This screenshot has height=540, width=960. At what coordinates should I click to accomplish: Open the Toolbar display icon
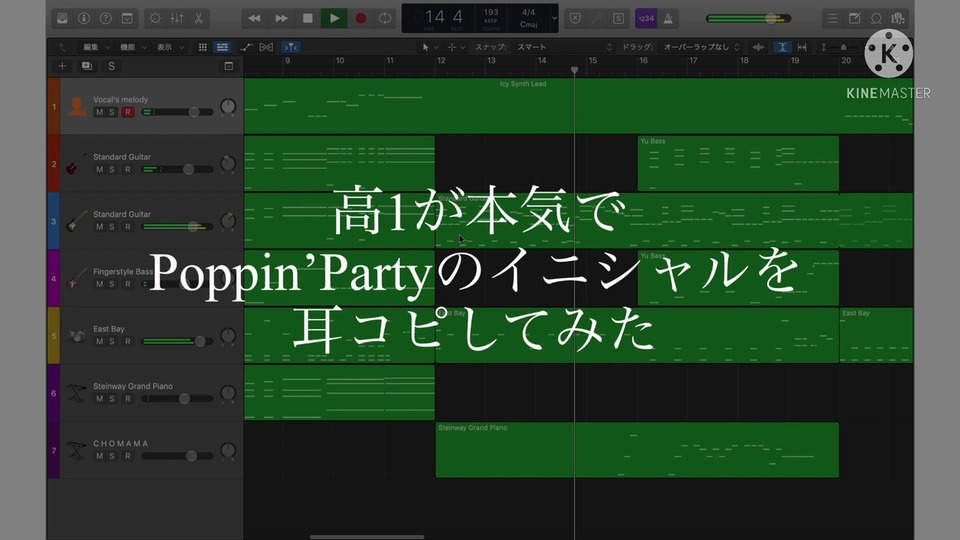pos(127,18)
